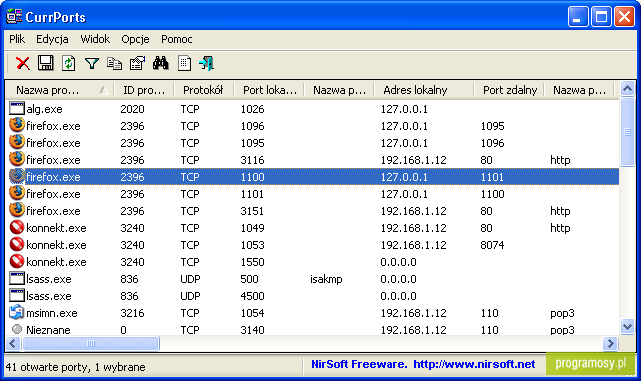Sort by ID procesu column header
641x381 pixels.
(x=144, y=90)
